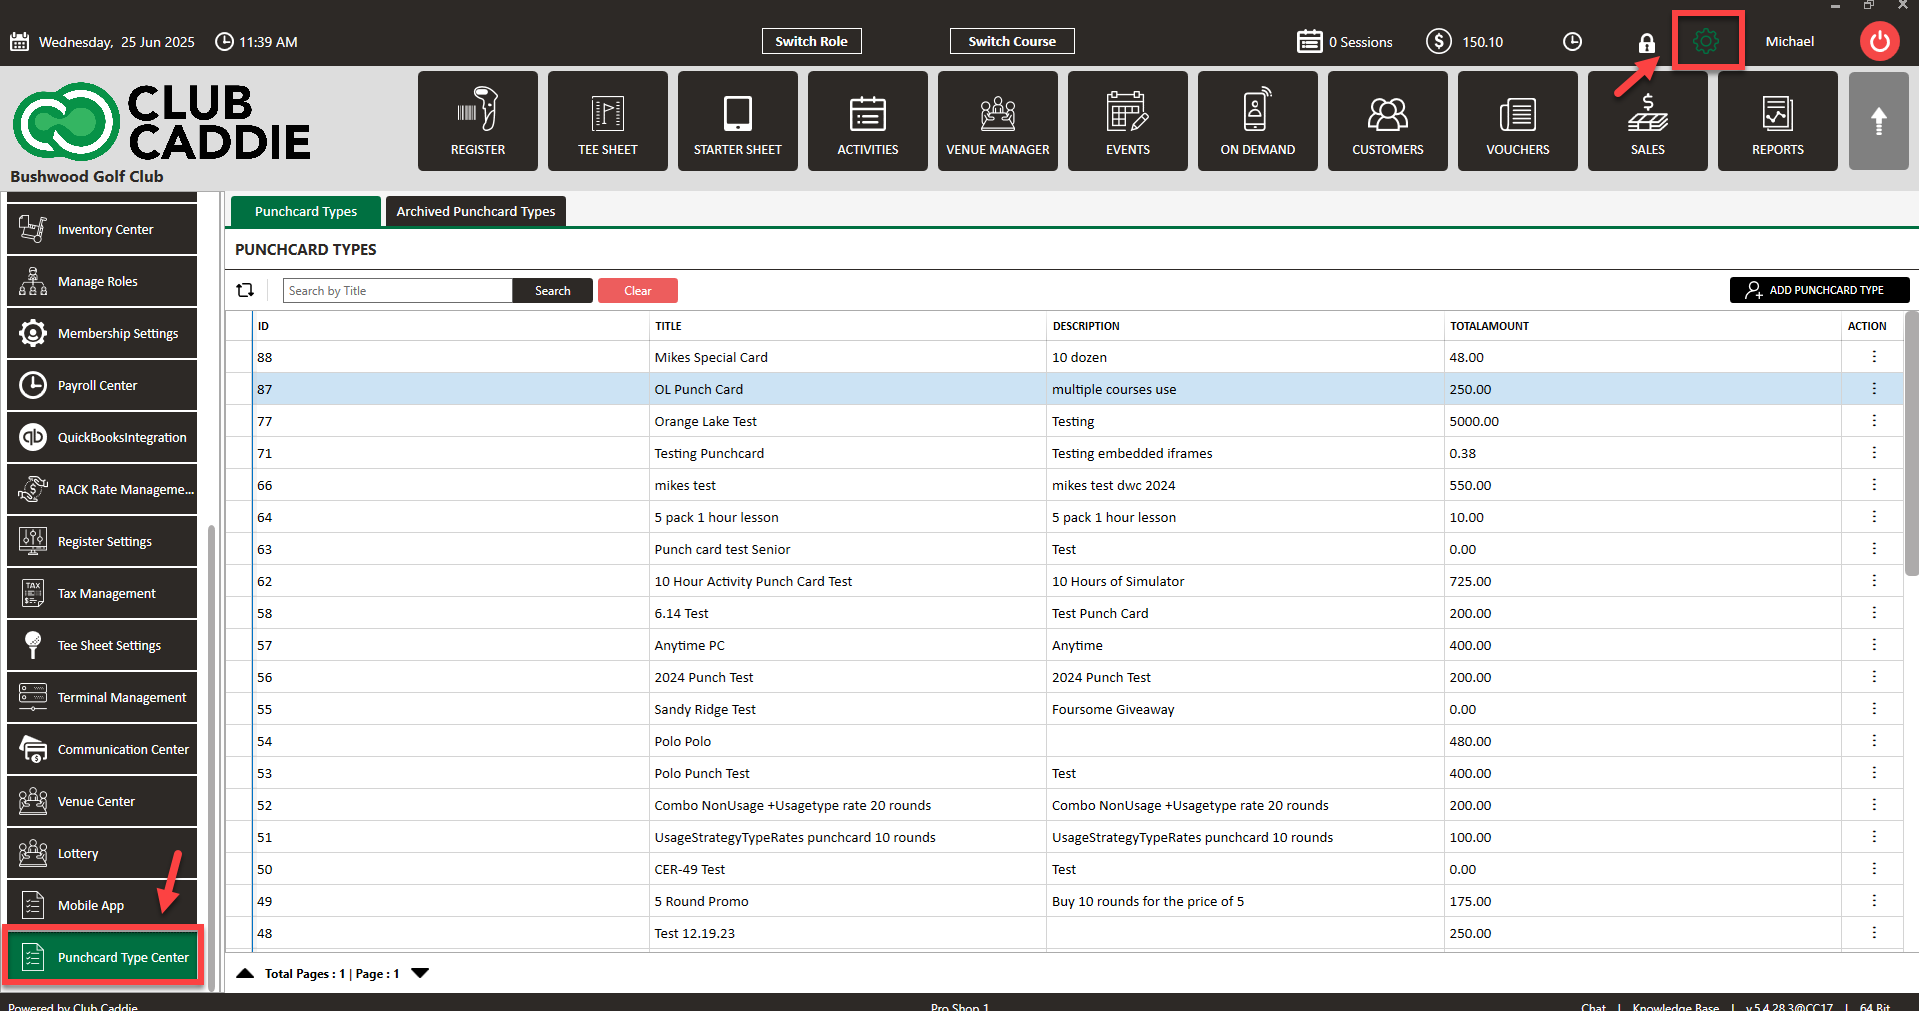Open Terminal Management in the sidebar
Viewport: 1919px width, 1011px height.
102,697
